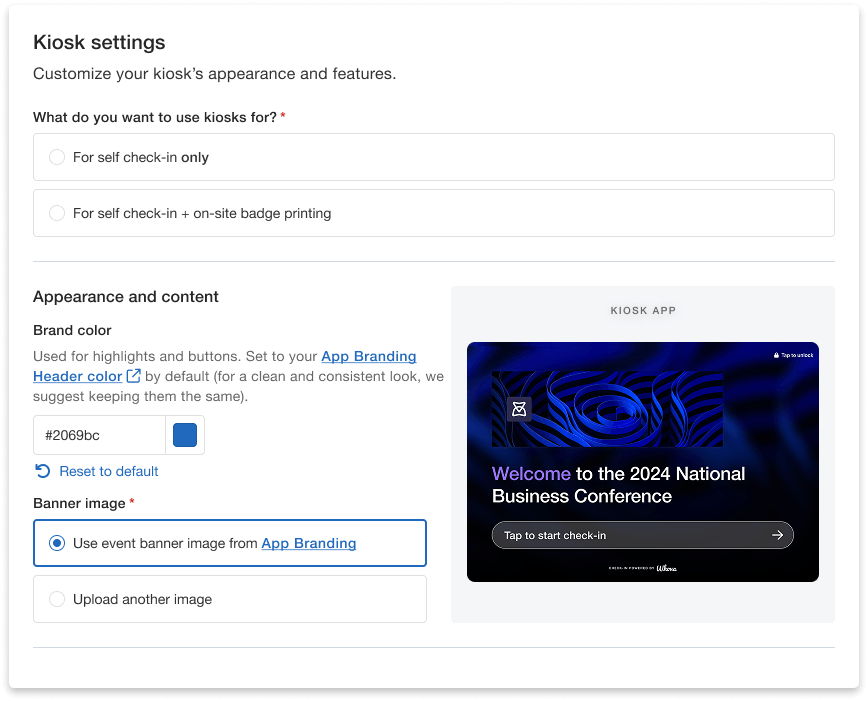The image size is (868, 701).
Task: Click the blue brand color swatch
Action: [185, 434]
